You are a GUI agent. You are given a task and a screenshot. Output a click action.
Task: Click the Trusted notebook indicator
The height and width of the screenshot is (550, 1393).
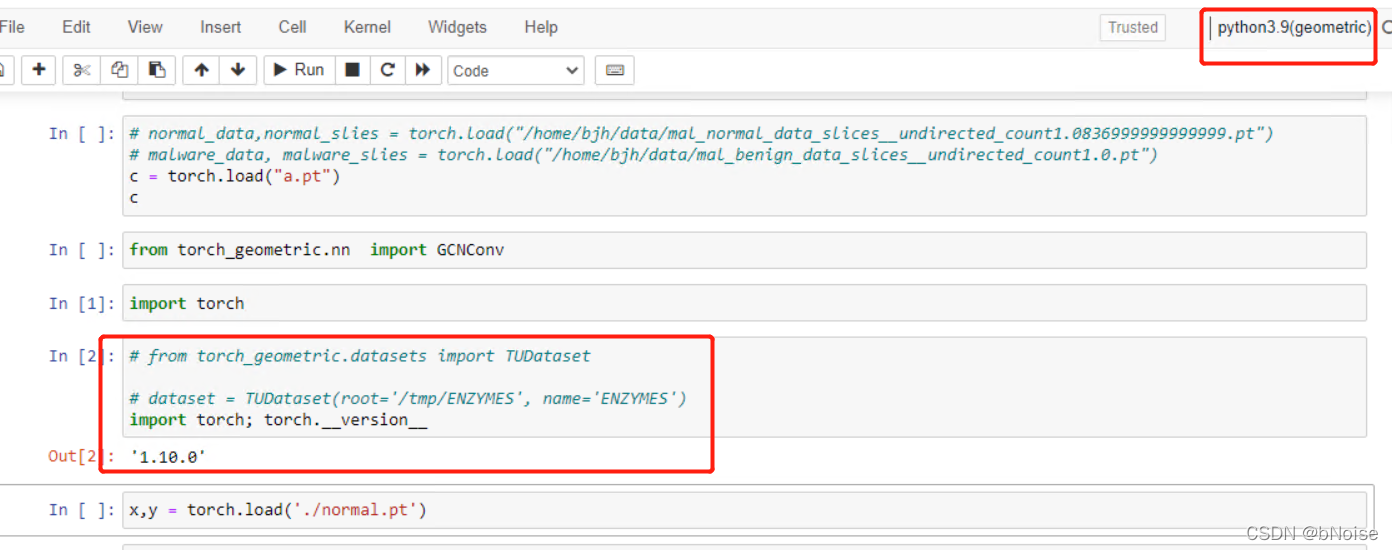[x=1133, y=28]
